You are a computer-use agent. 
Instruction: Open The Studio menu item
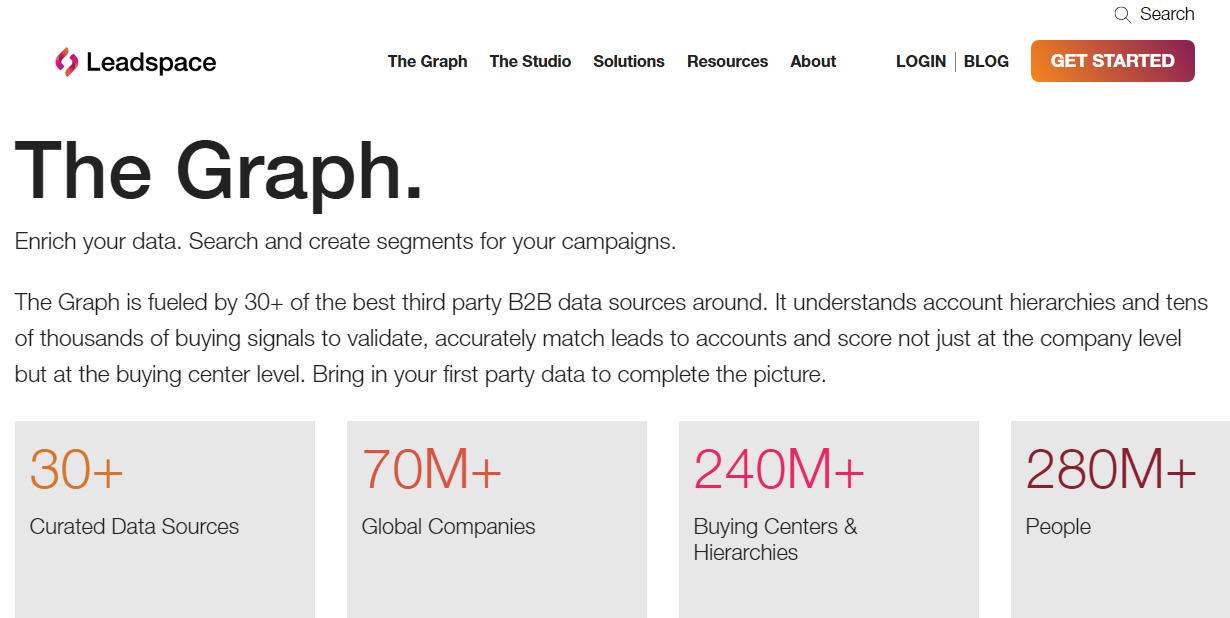(530, 61)
